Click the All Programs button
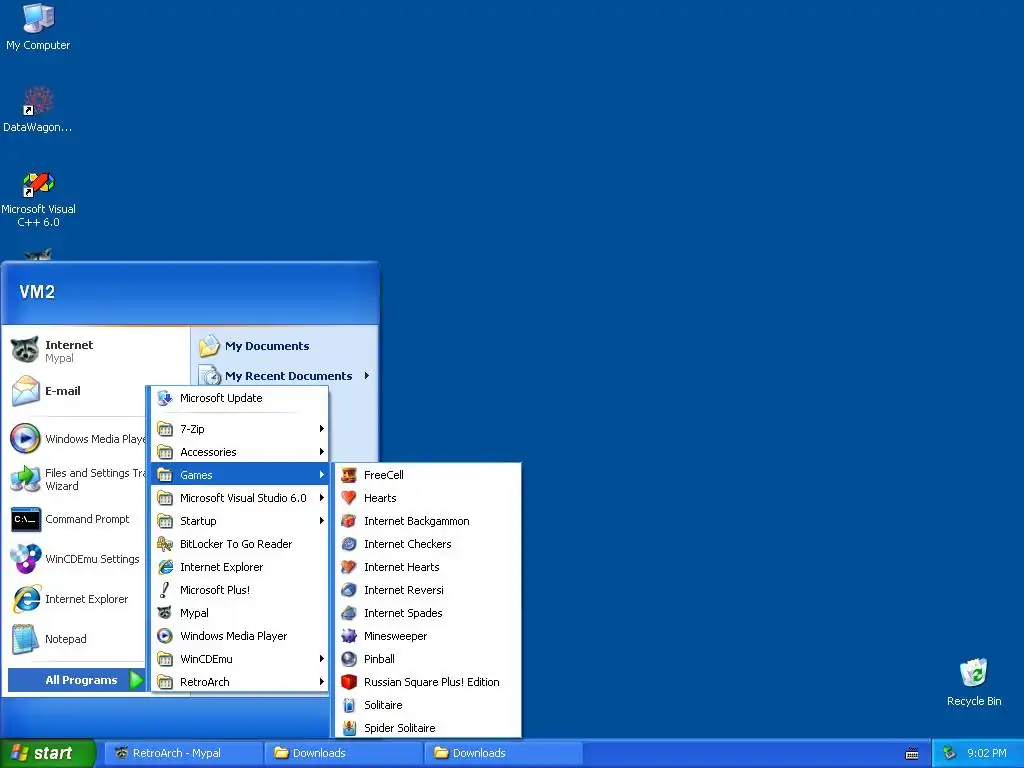 click(77, 680)
